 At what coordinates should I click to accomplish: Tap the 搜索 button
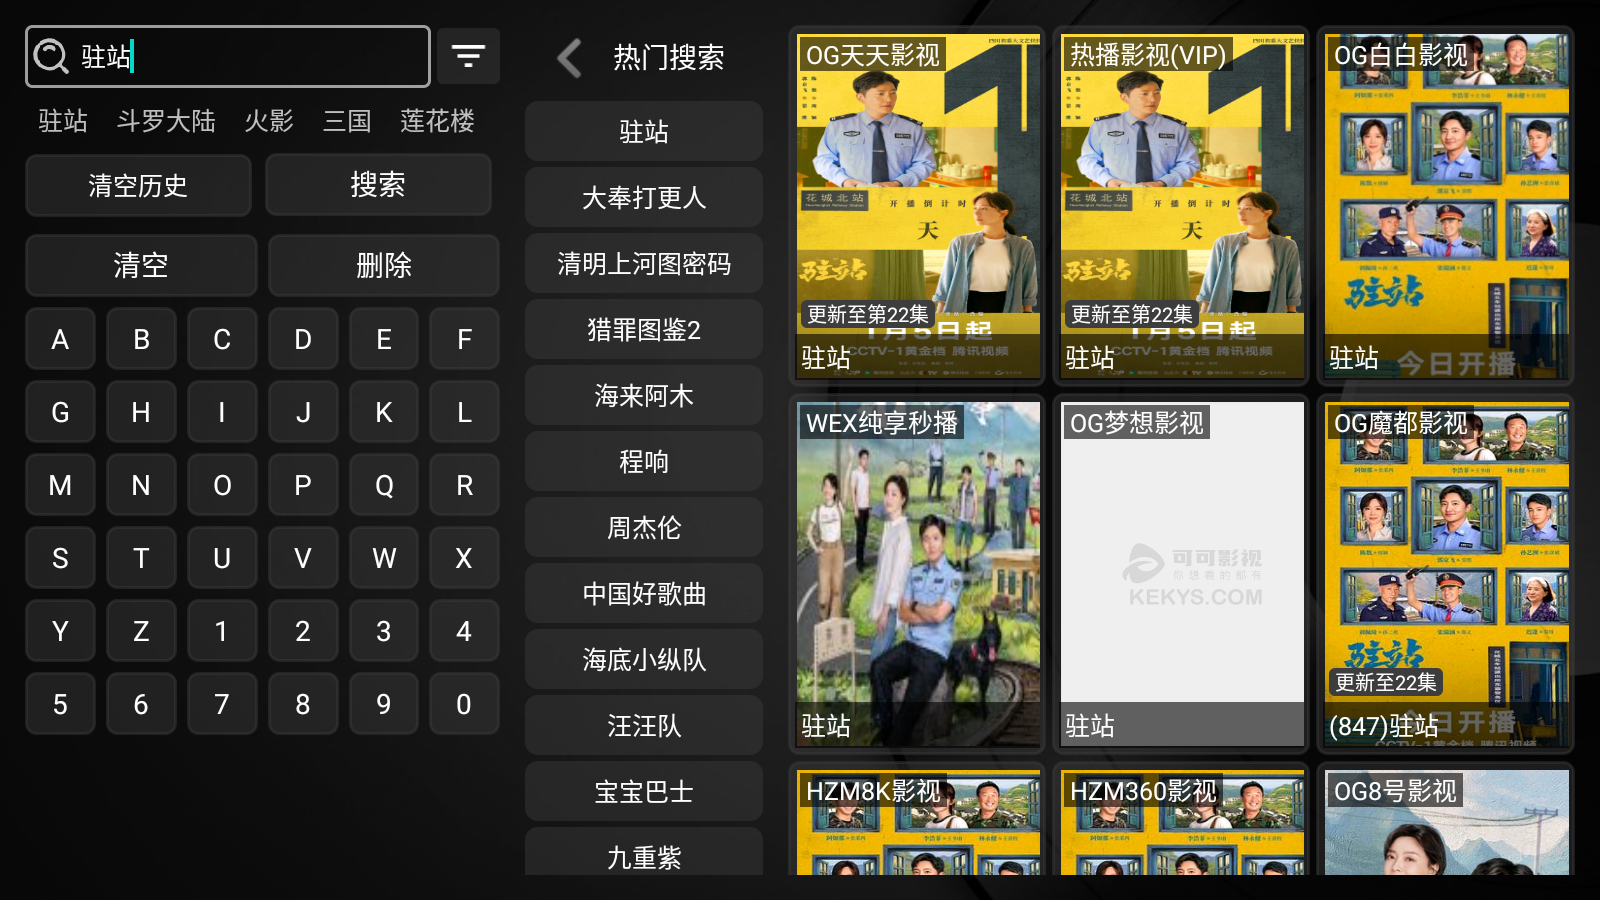(x=378, y=184)
